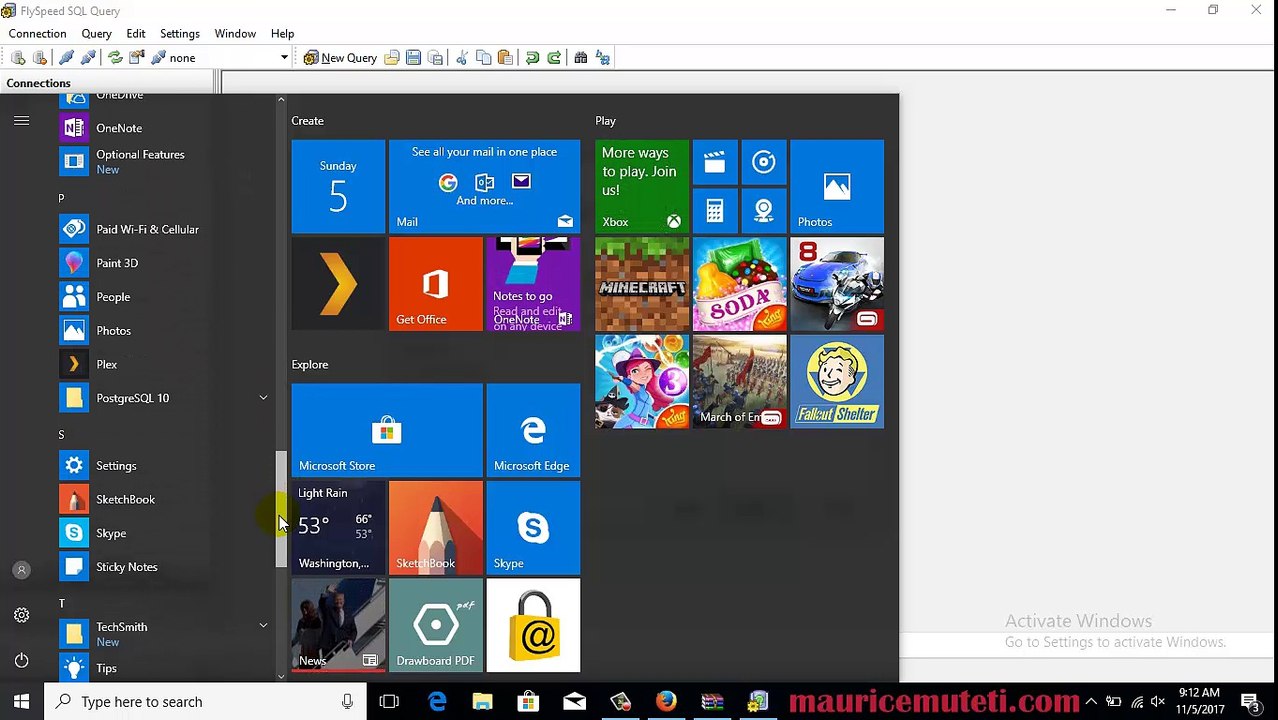This screenshot has width=1278, height=720.
Task: Open the Minecraft tile
Action: click(x=642, y=284)
